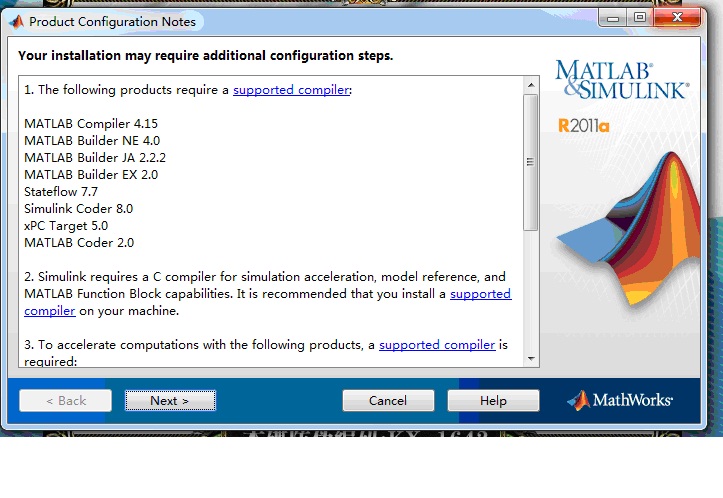Select the text MATLAB Compiler 4.15
Viewport: 723px width, 498px height.
click(x=91, y=124)
